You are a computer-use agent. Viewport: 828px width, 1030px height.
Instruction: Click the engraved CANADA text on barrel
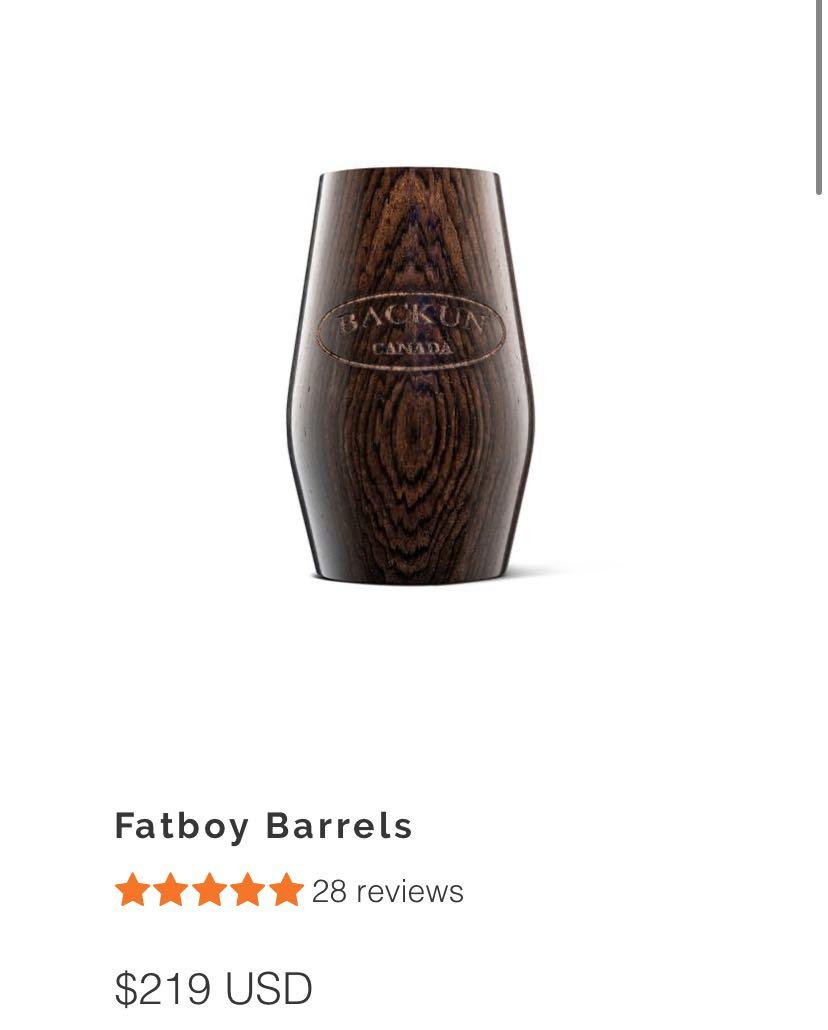pyautogui.click(x=413, y=348)
